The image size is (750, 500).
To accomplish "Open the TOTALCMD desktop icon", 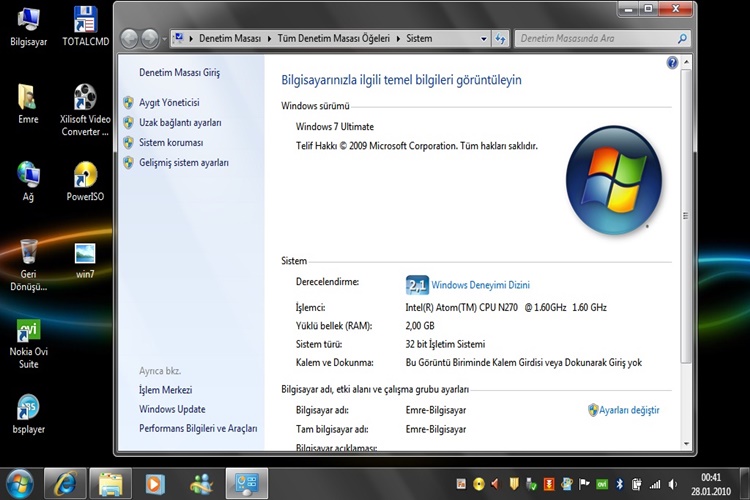I will pyautogui.click(x=85, y=27).
